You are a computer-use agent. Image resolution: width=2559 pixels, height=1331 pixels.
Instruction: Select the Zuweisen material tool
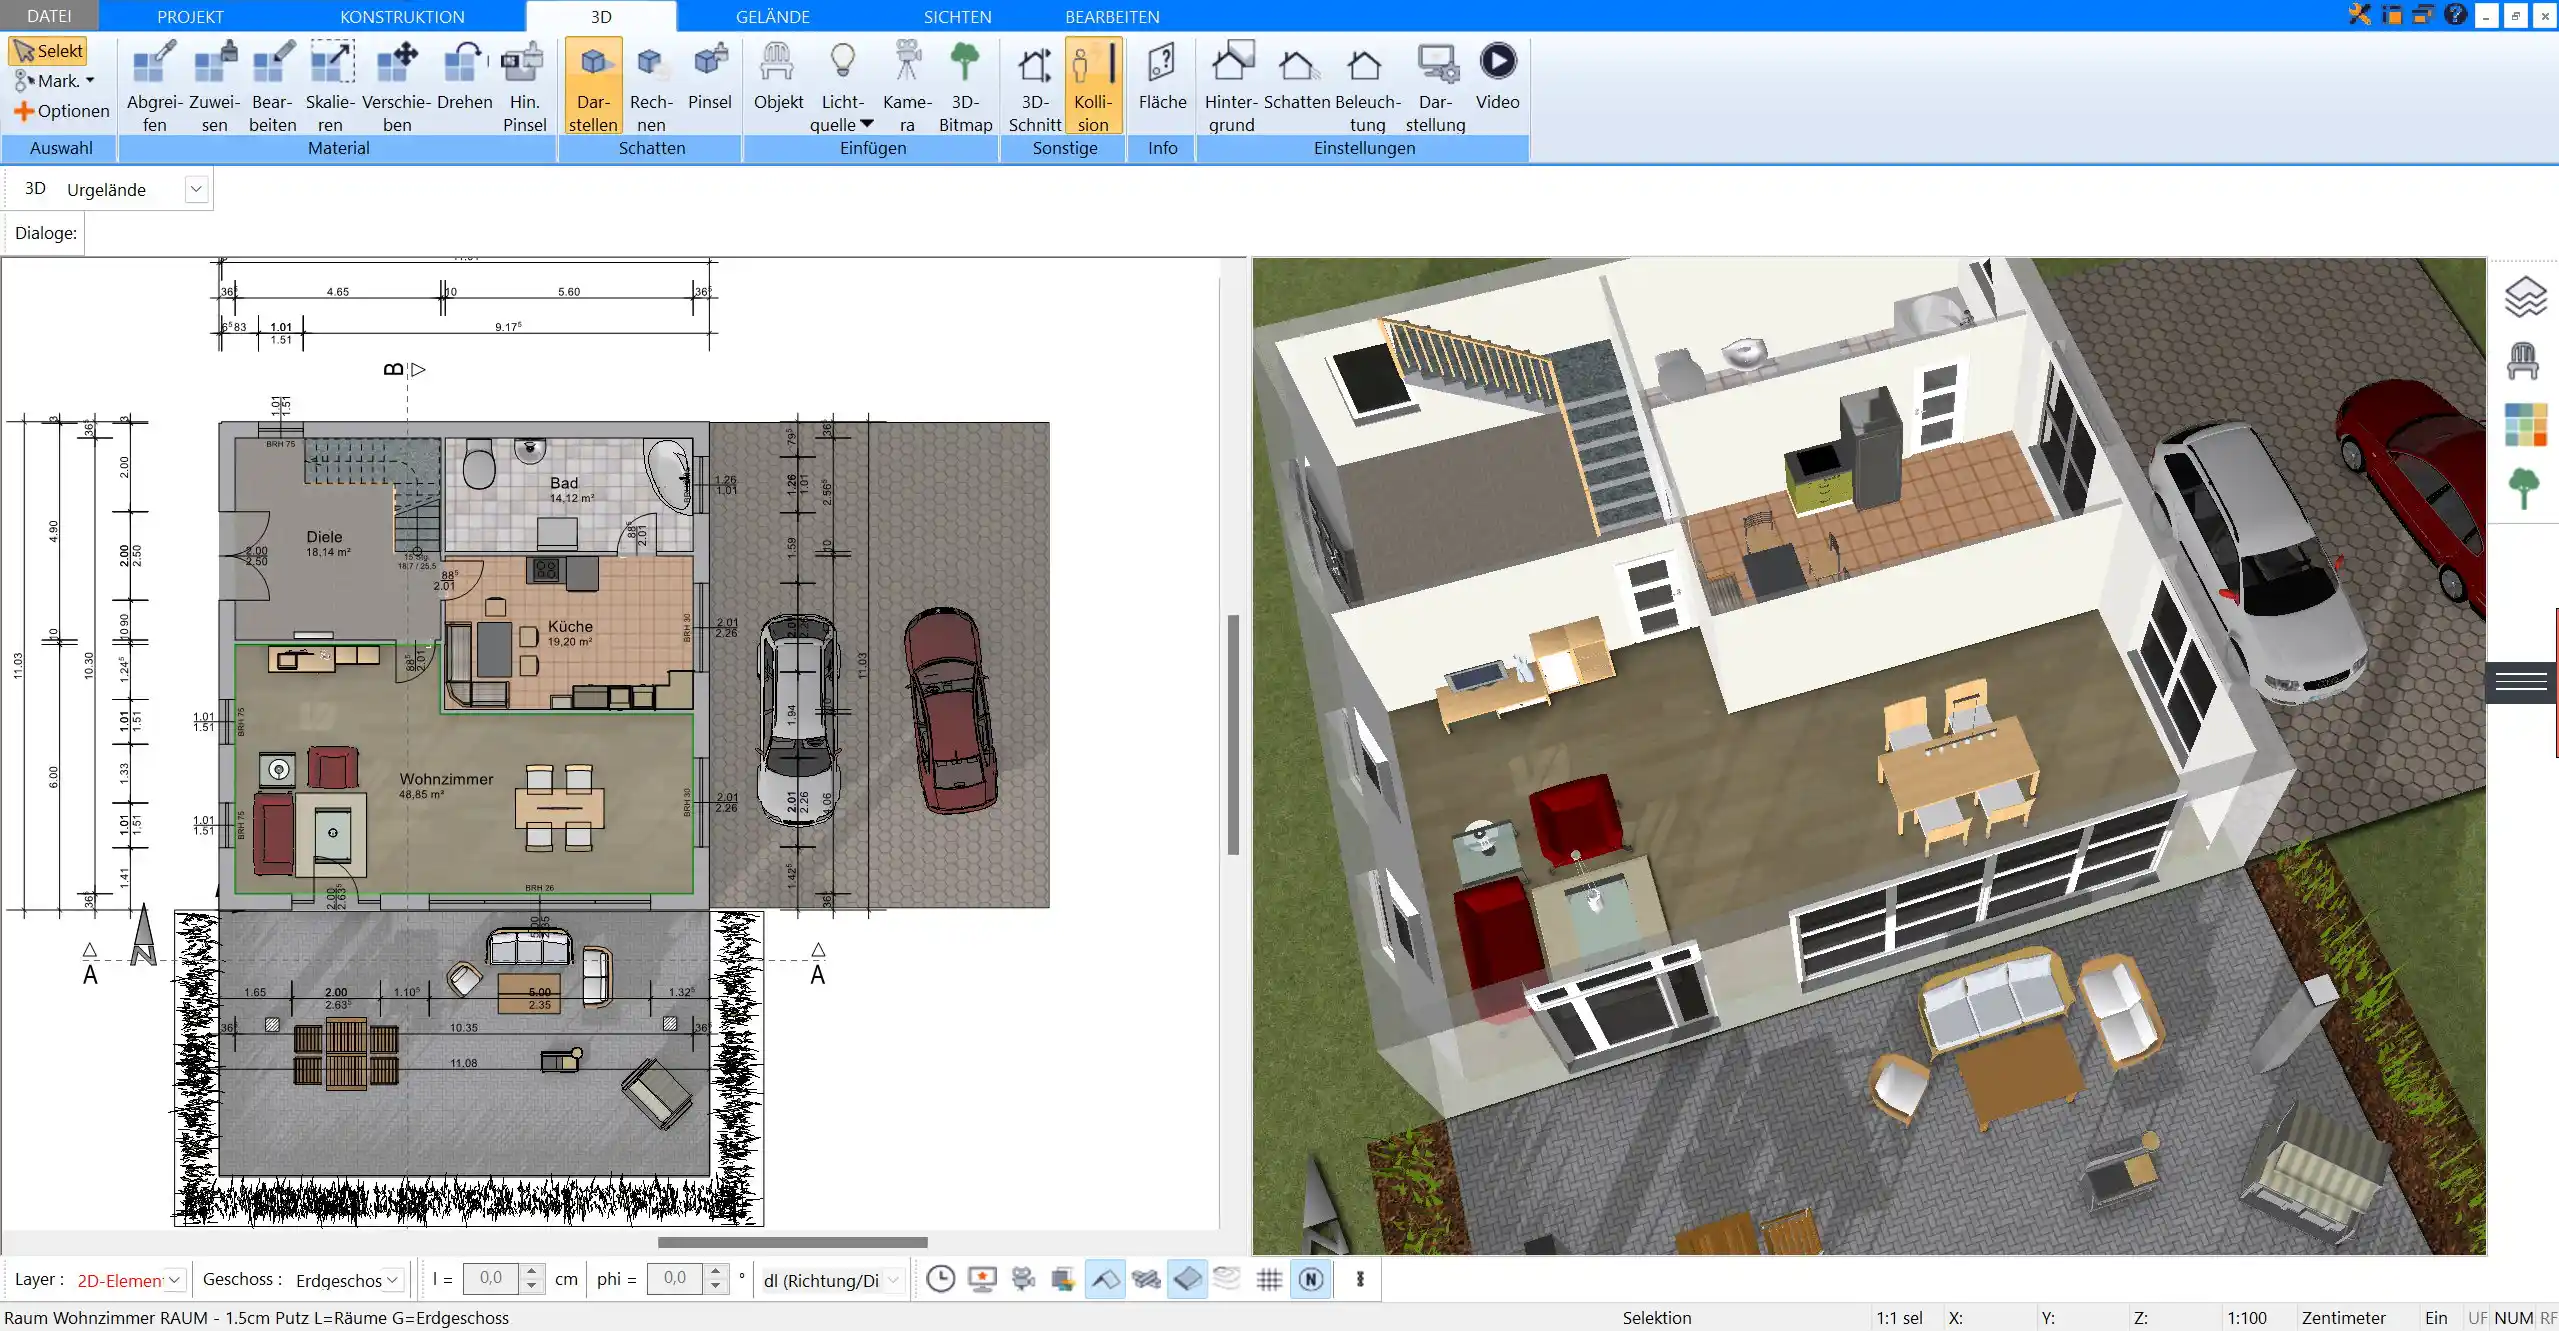(x=214, y=86)
